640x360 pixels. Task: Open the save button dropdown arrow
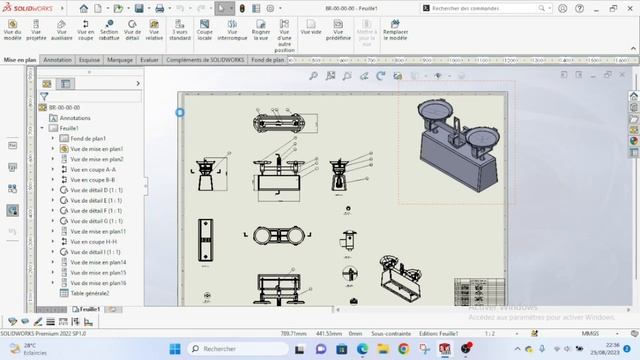(149, 8)
